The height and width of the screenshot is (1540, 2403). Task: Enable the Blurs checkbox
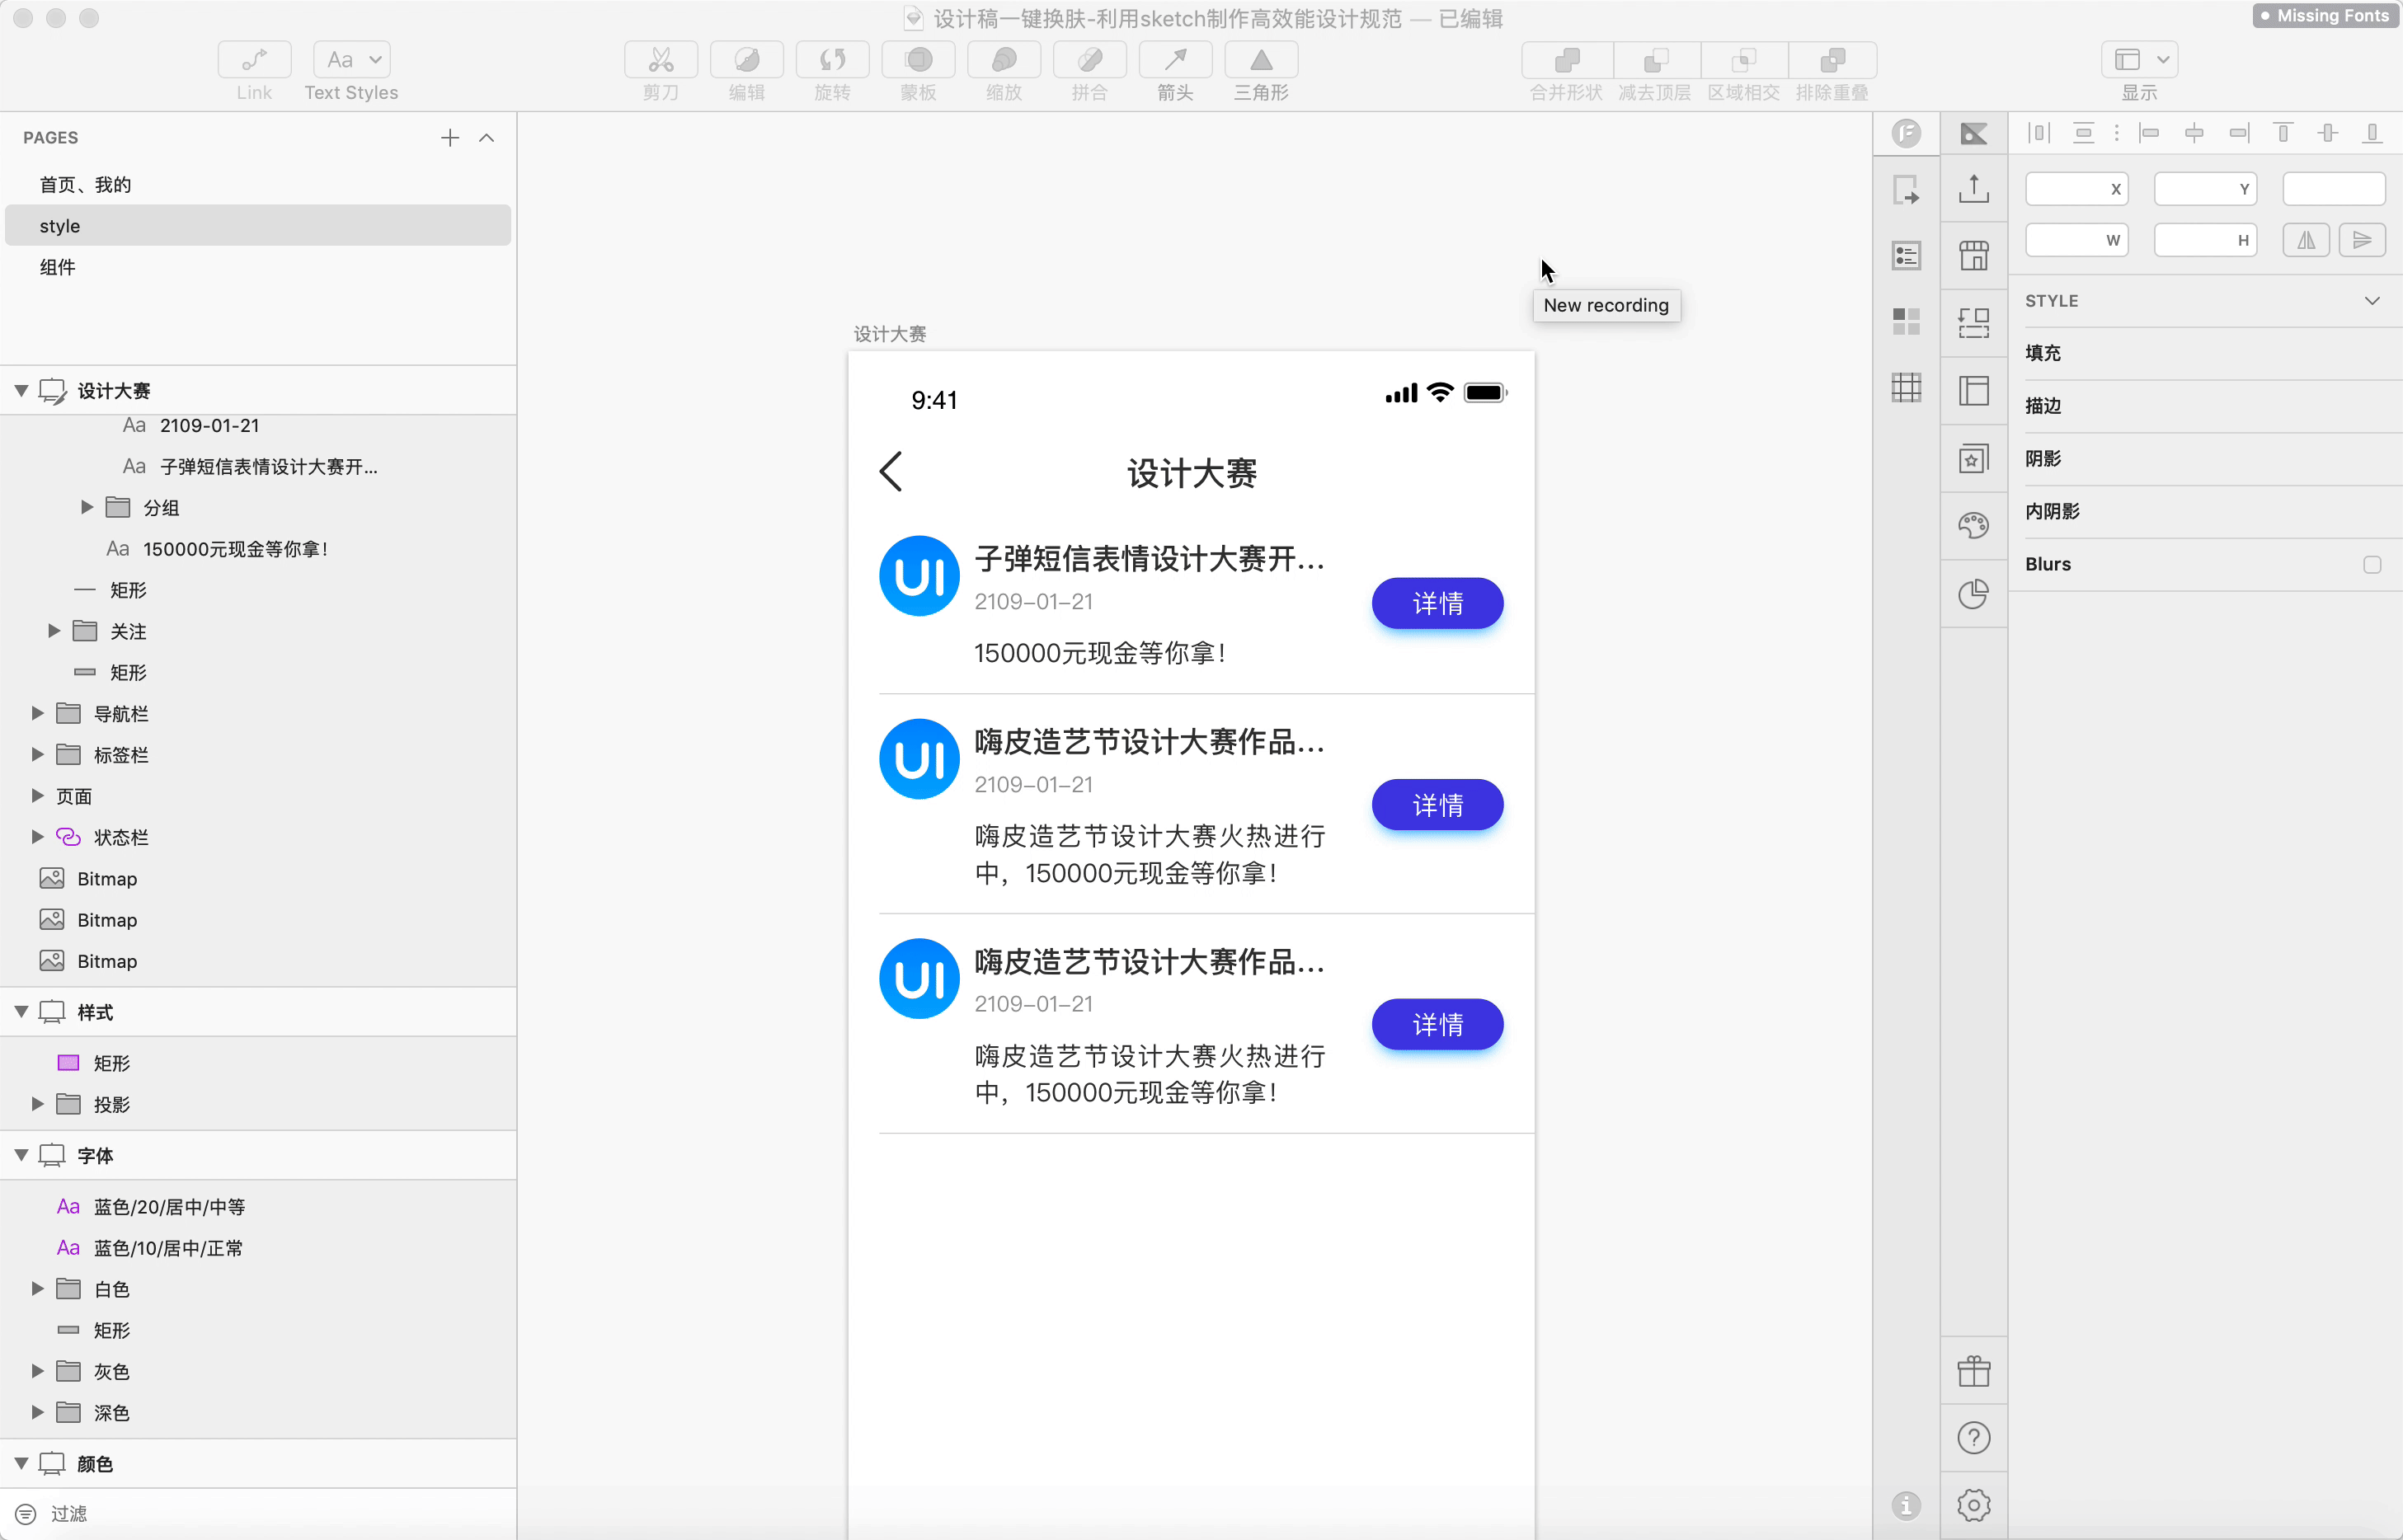(x=2371, y=564)
